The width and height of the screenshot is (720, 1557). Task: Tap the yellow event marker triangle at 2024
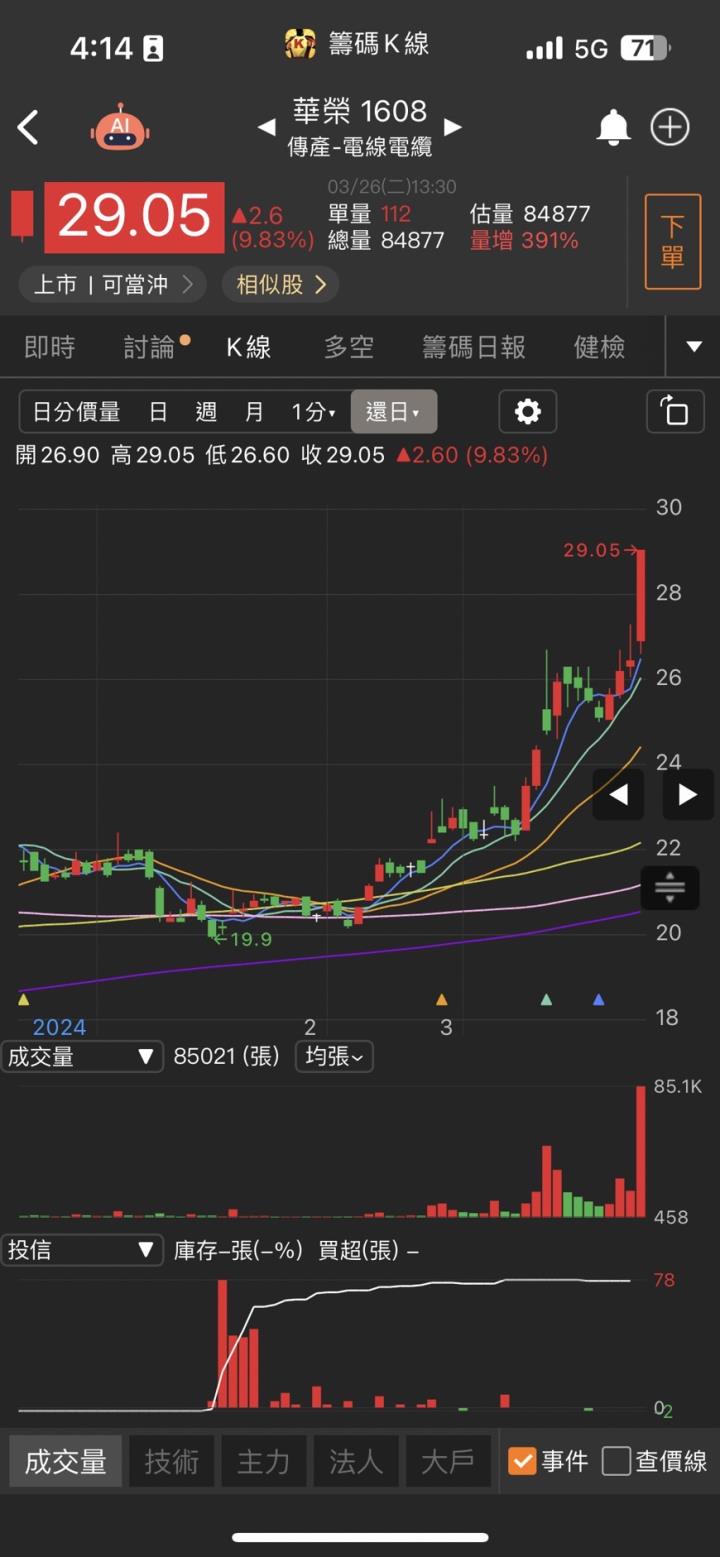[24, 999]
